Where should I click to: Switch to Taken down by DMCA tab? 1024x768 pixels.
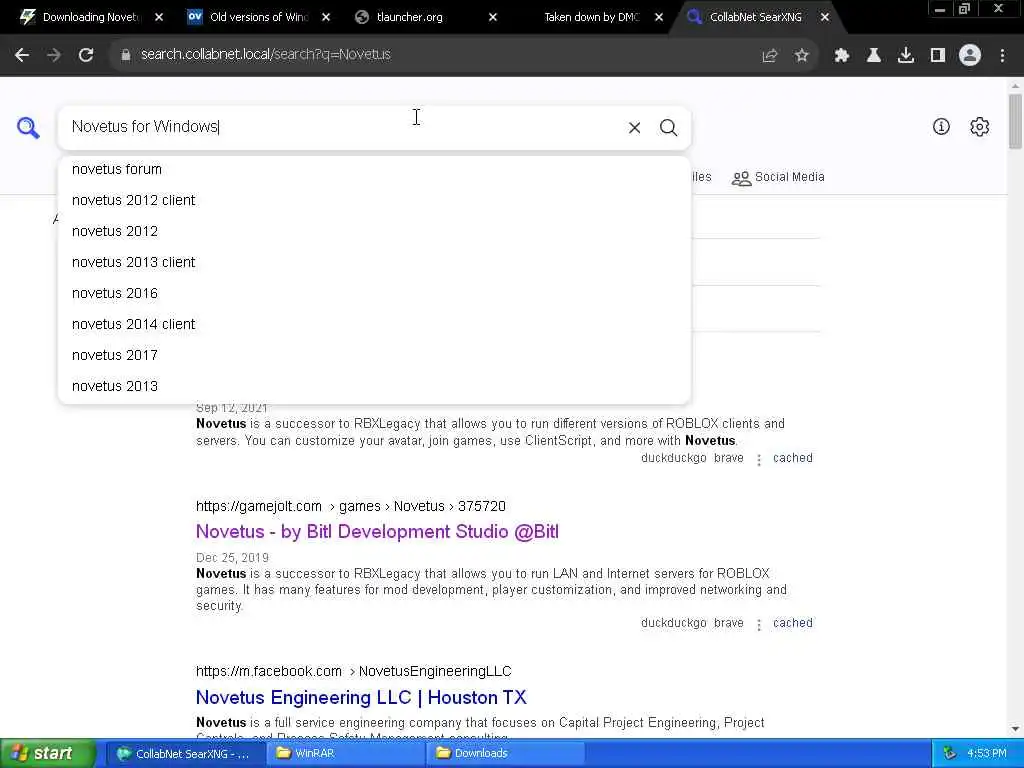click(x=591, y=17)
